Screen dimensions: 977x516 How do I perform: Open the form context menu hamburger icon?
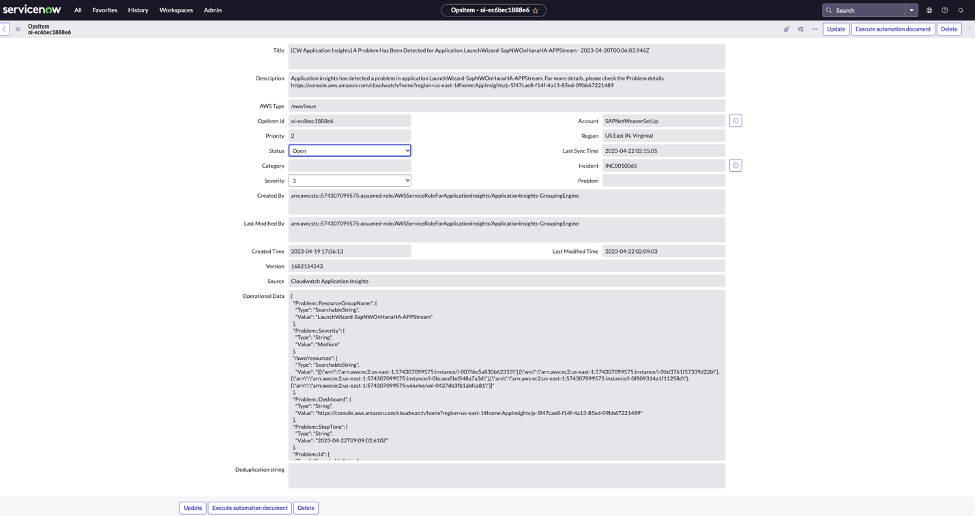17,29
